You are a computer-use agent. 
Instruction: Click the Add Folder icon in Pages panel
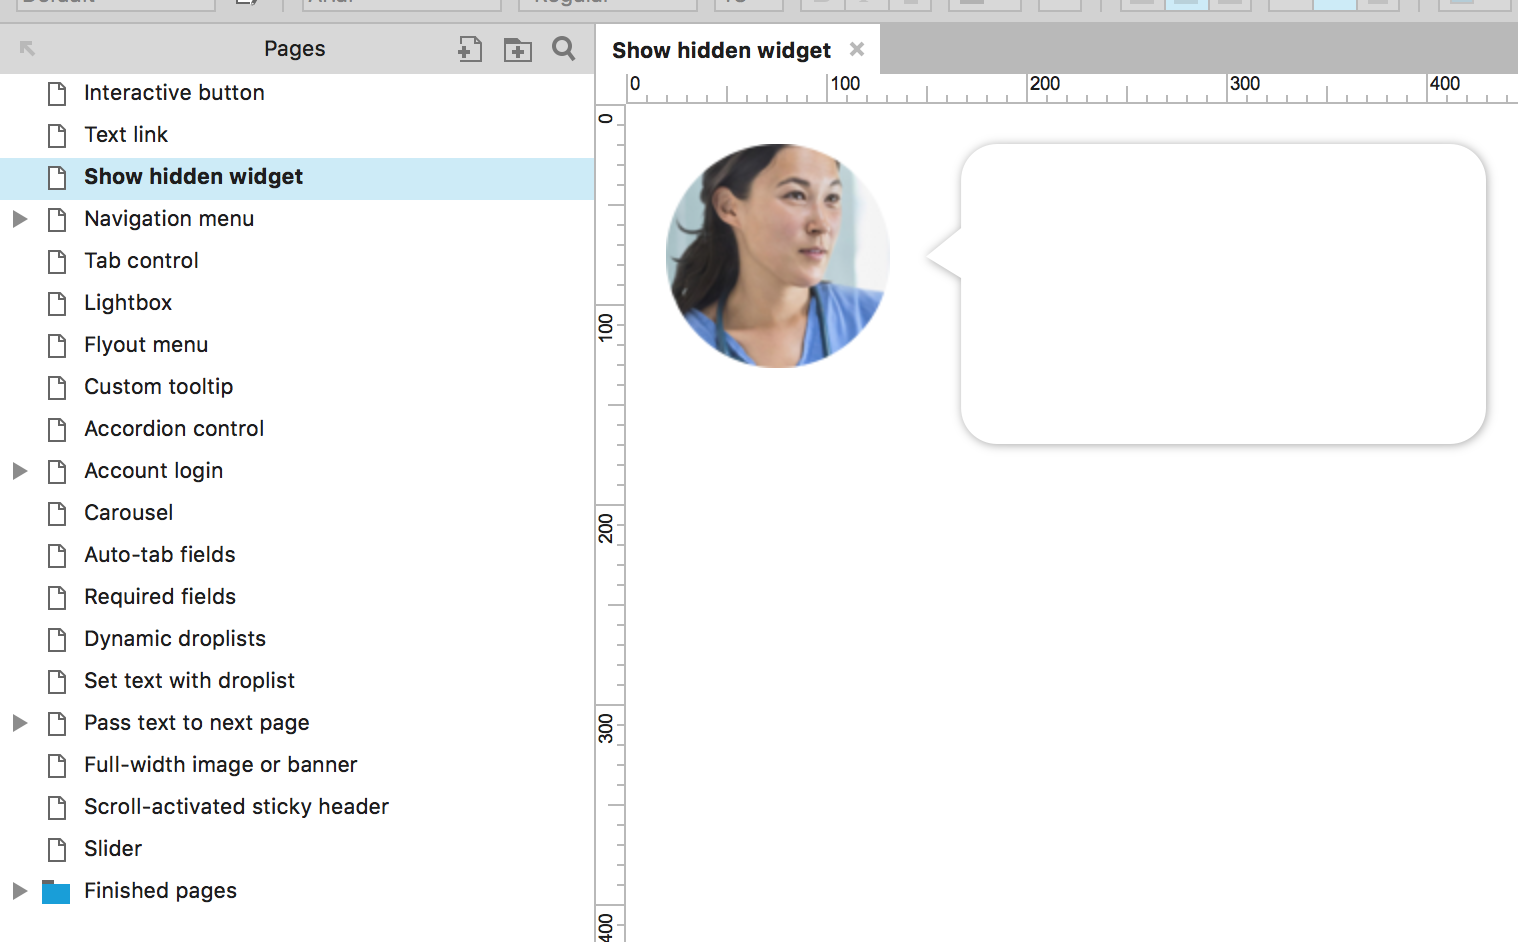click(x=517, y=49)
